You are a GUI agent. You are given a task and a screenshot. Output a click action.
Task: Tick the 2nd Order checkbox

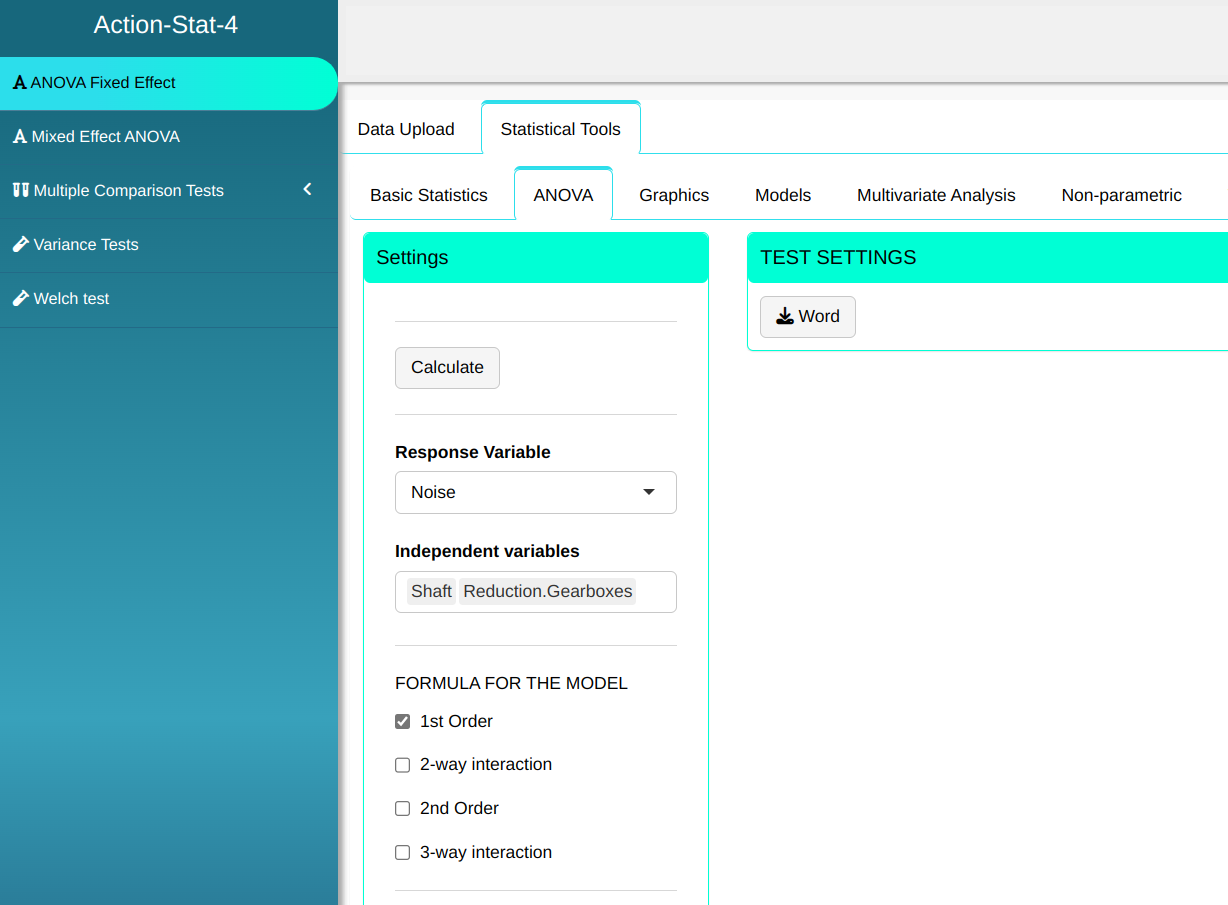(403, 808)
